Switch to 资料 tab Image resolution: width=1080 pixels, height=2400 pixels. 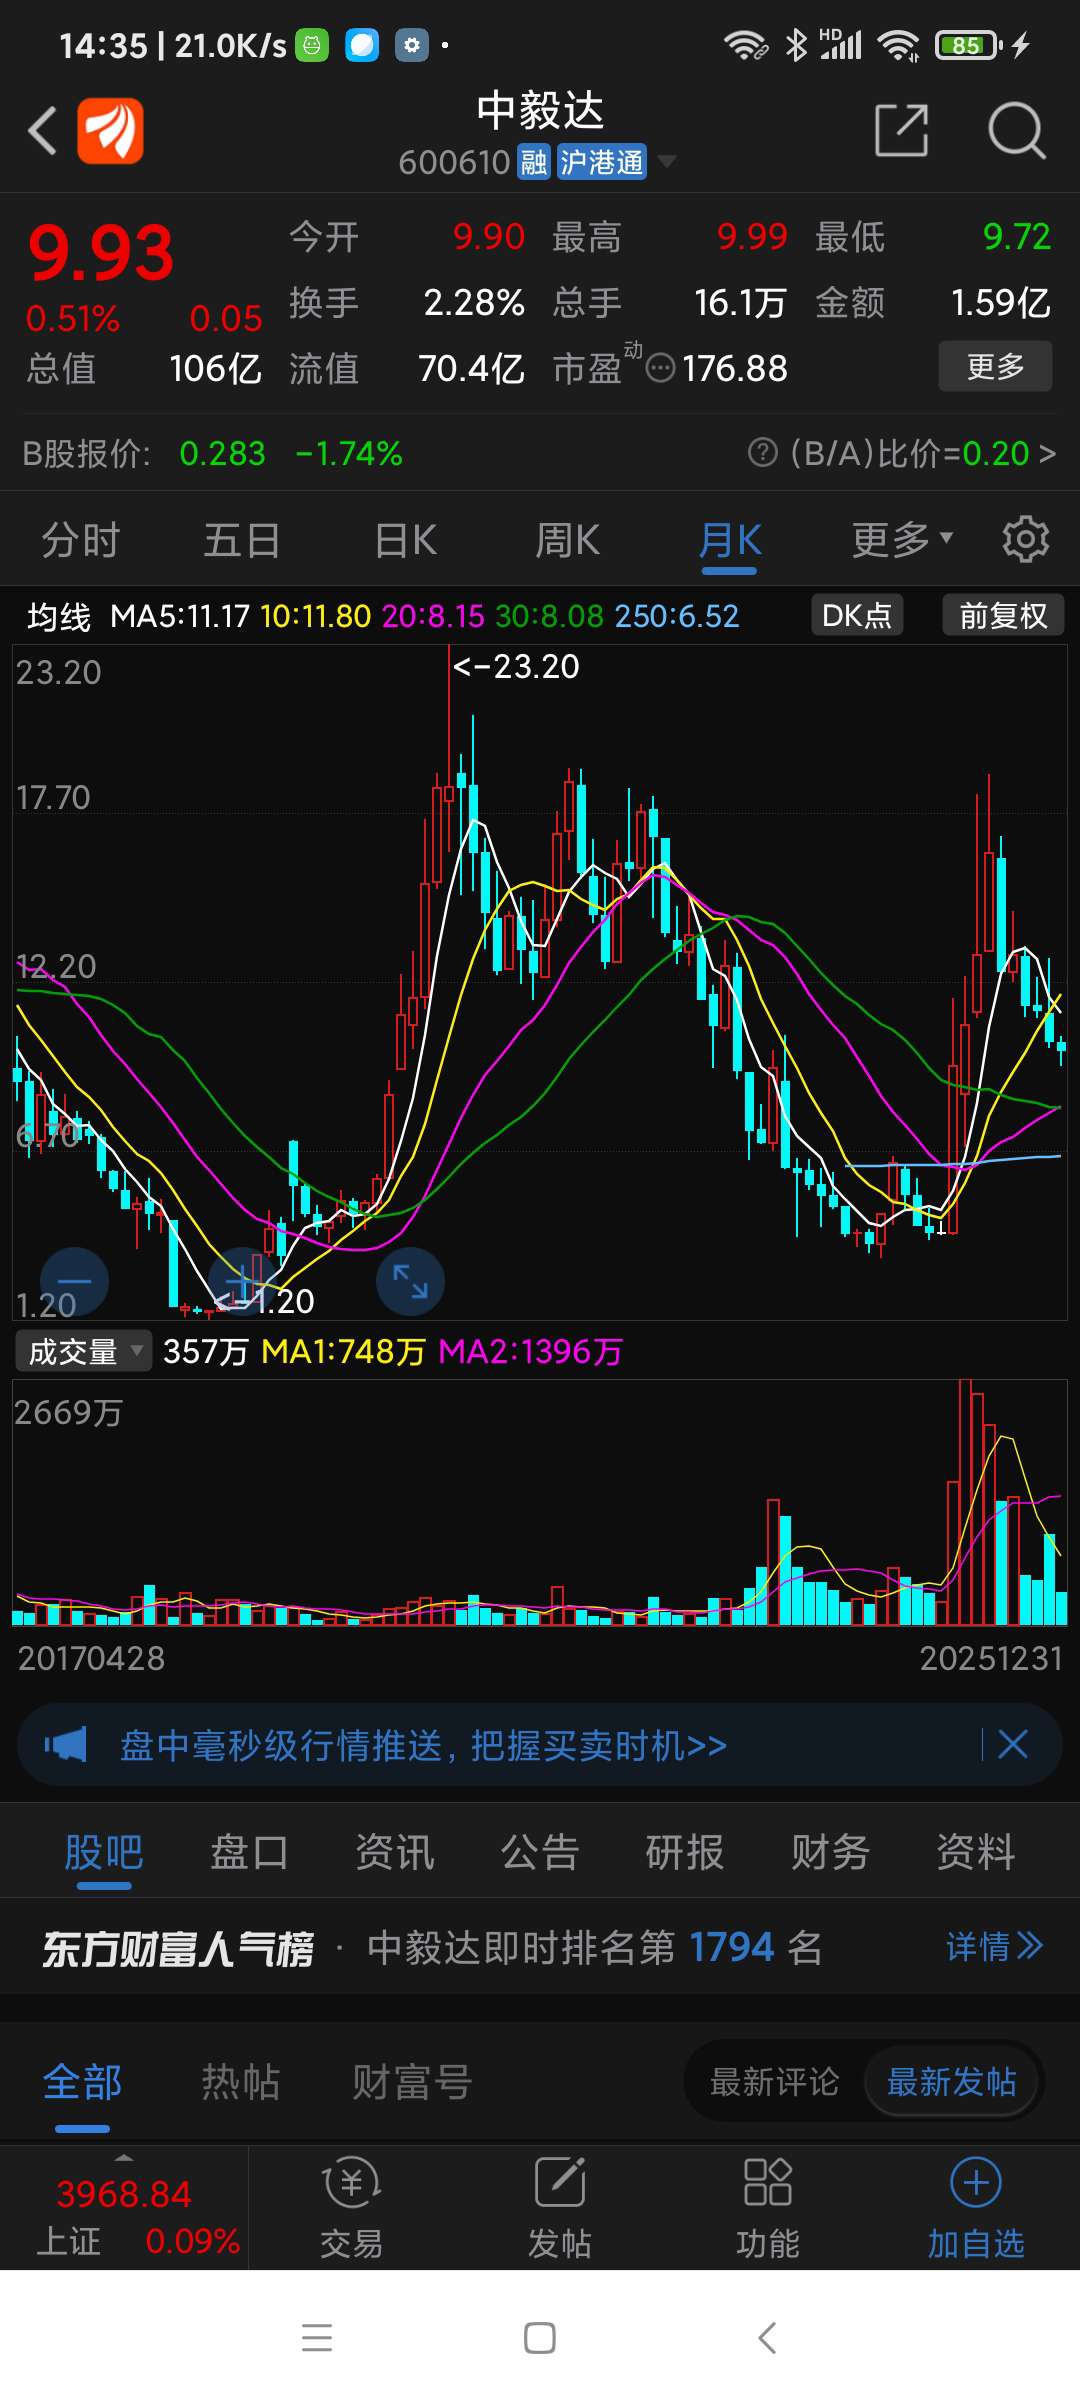(x=976, y=1852)
